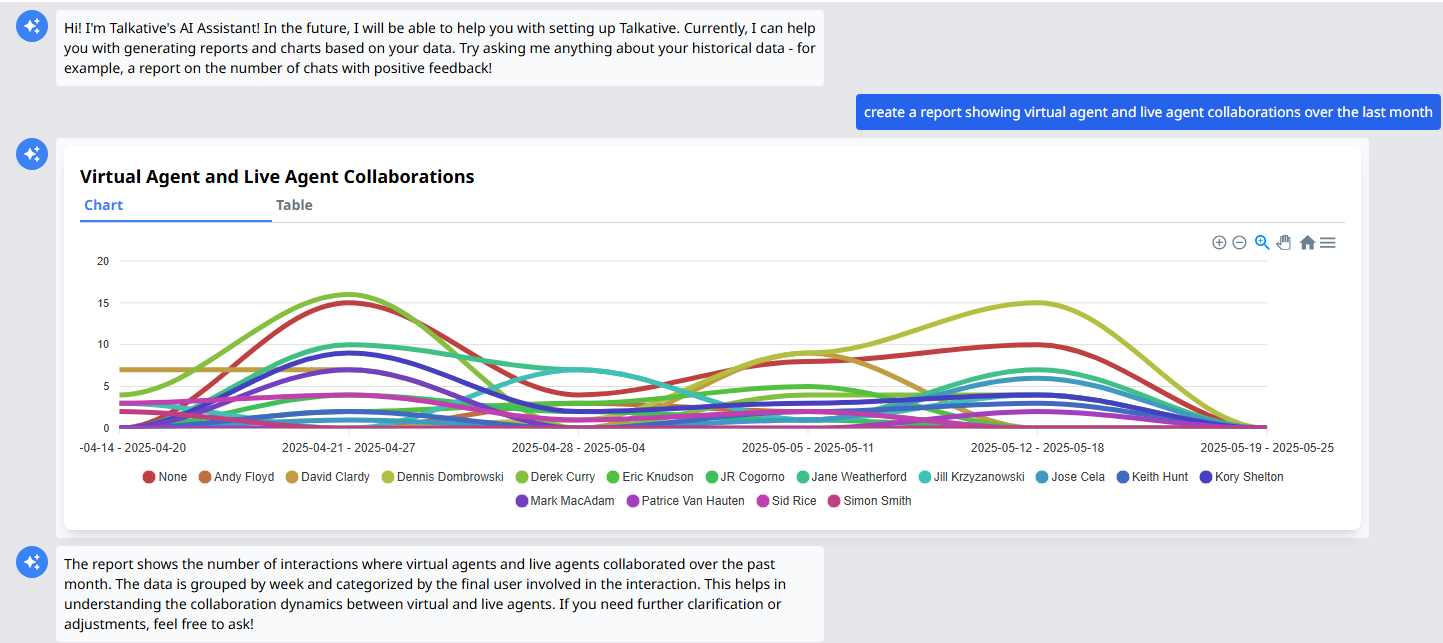Click the chart zoom out minus icon
Viewport: 1443px width, 643px height.
[x=1239, y=243]
